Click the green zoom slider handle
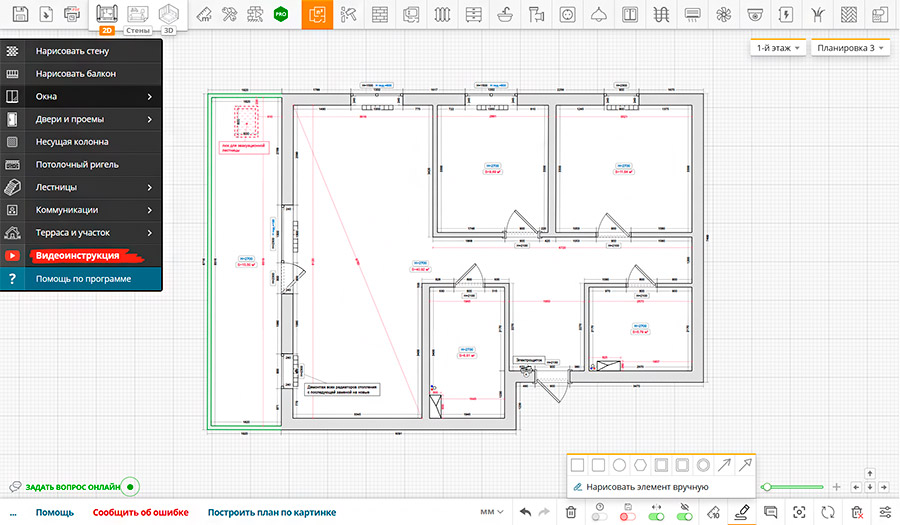 [x=766, y=487]
